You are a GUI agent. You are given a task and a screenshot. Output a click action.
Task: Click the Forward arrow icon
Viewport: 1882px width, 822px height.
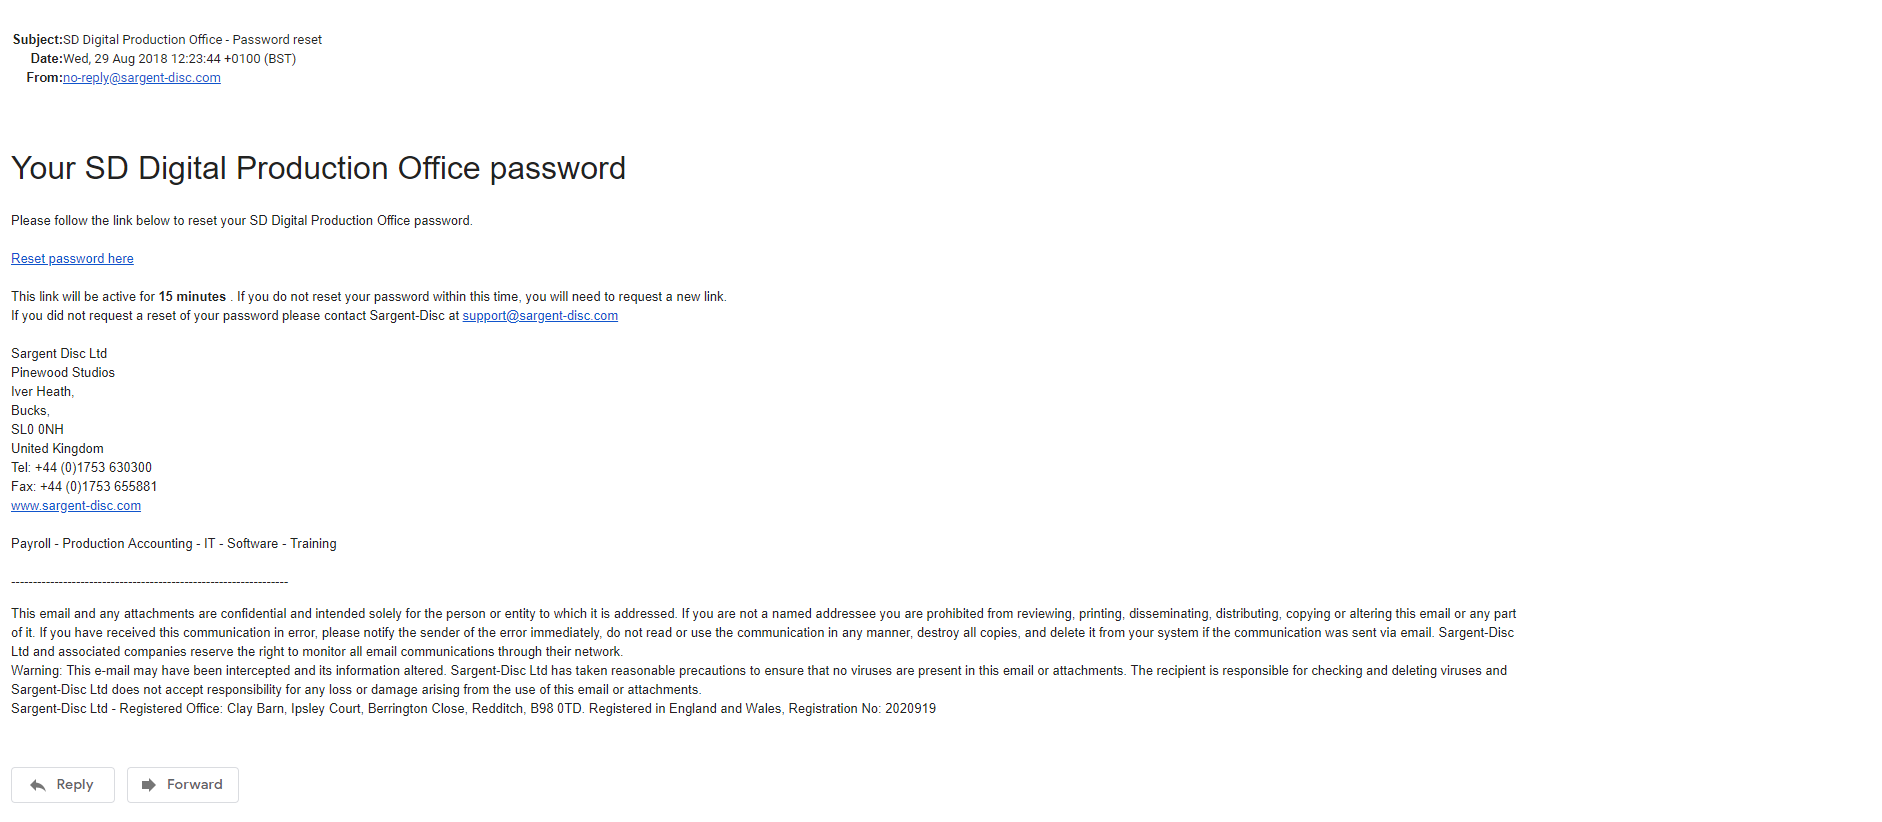click(x=148, y=785)
